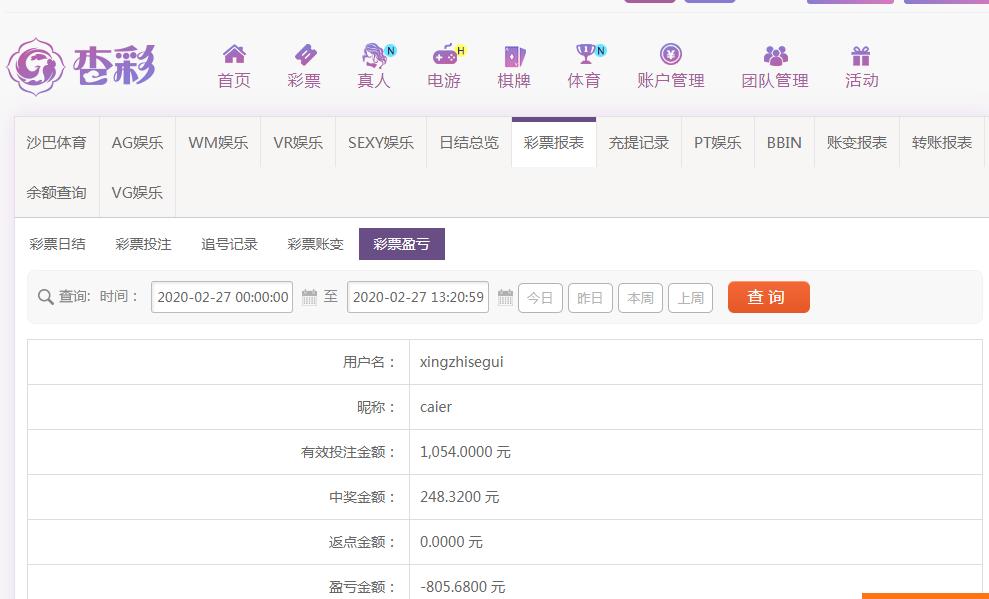The height and width of the screenshot is (599, 989).
Task: Switch to WM娱乐 tab
Action: pyautogui.click(x=218, y=142)
